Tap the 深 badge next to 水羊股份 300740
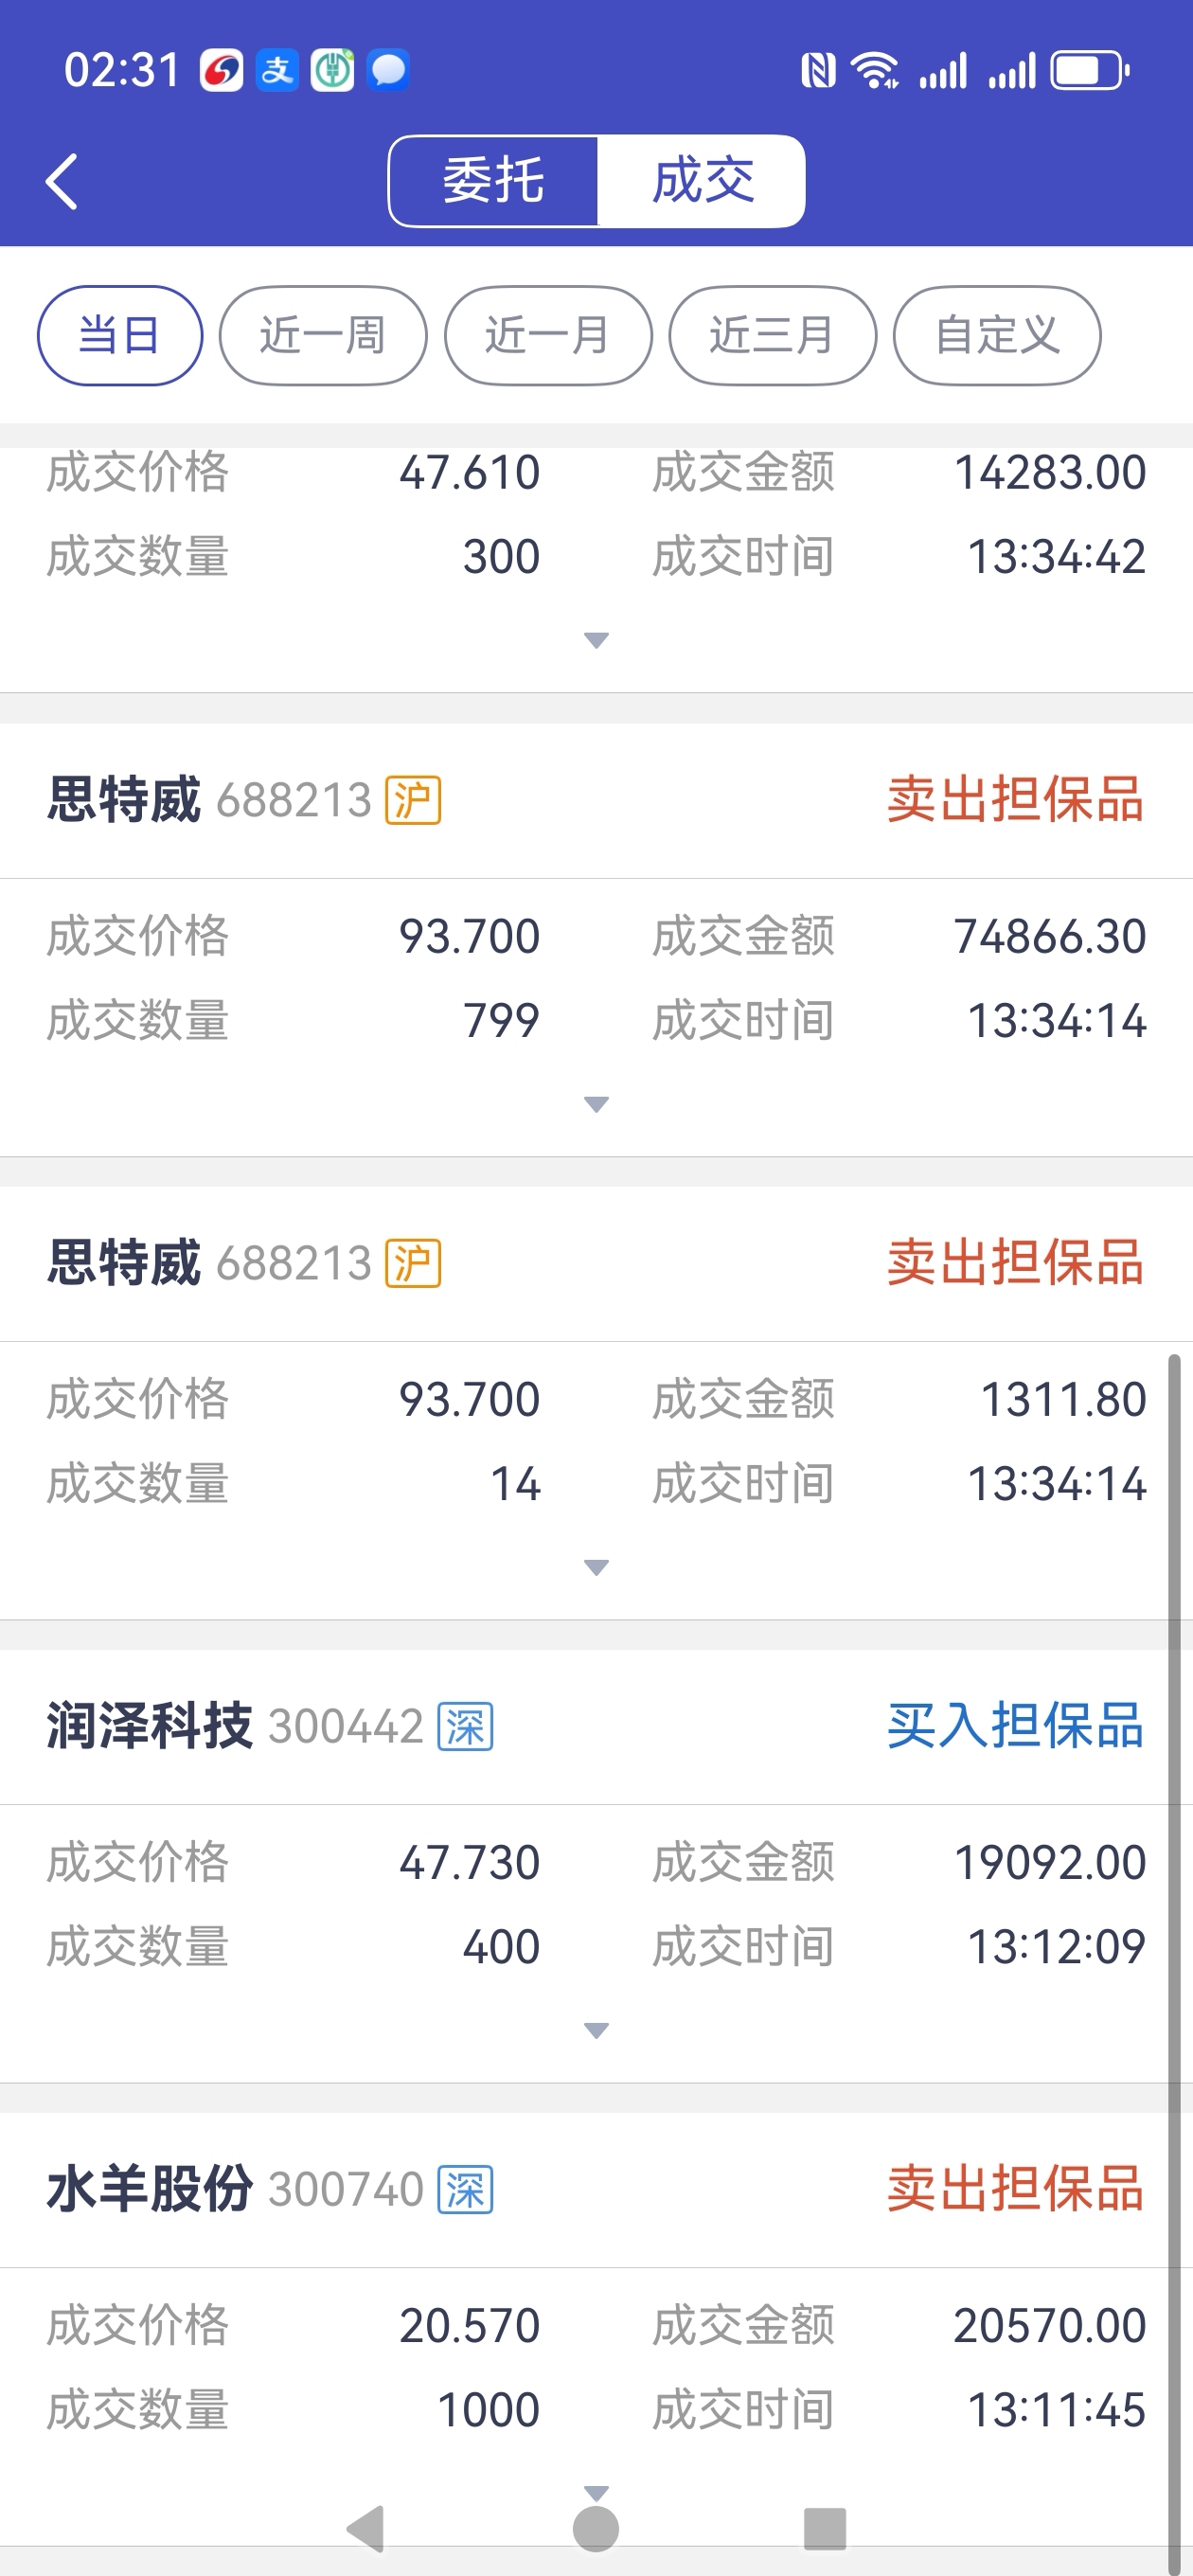Viewport: 1193px width, 2576px height. tap(465, 2190)
